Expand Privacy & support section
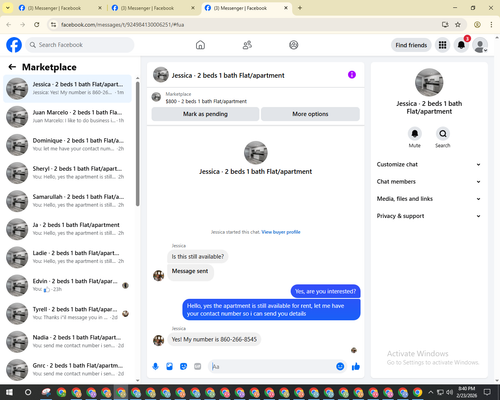This screenshot has width=500, height=400. tap(429, 216)
